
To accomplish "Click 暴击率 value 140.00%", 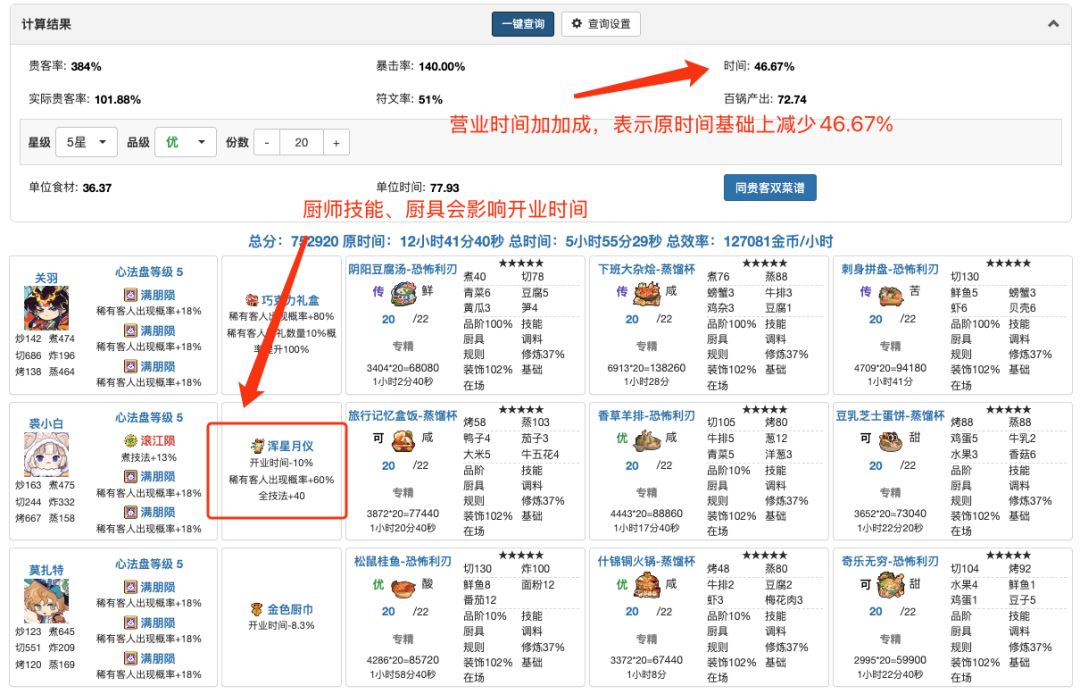I will coord(442,67).
